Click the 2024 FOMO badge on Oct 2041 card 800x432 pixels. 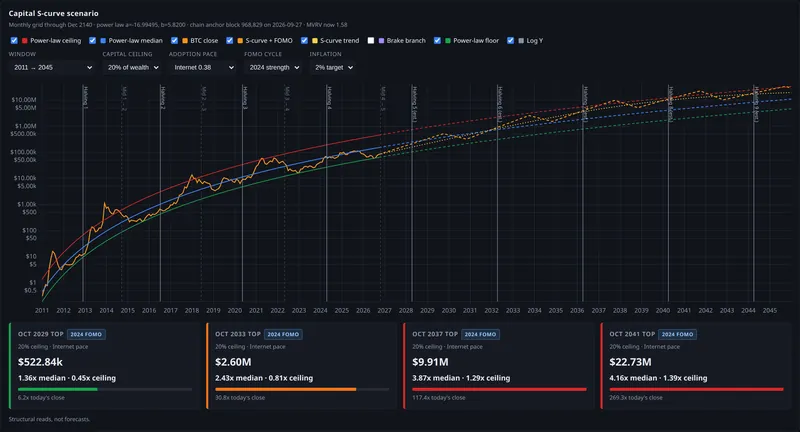[678, 335]
